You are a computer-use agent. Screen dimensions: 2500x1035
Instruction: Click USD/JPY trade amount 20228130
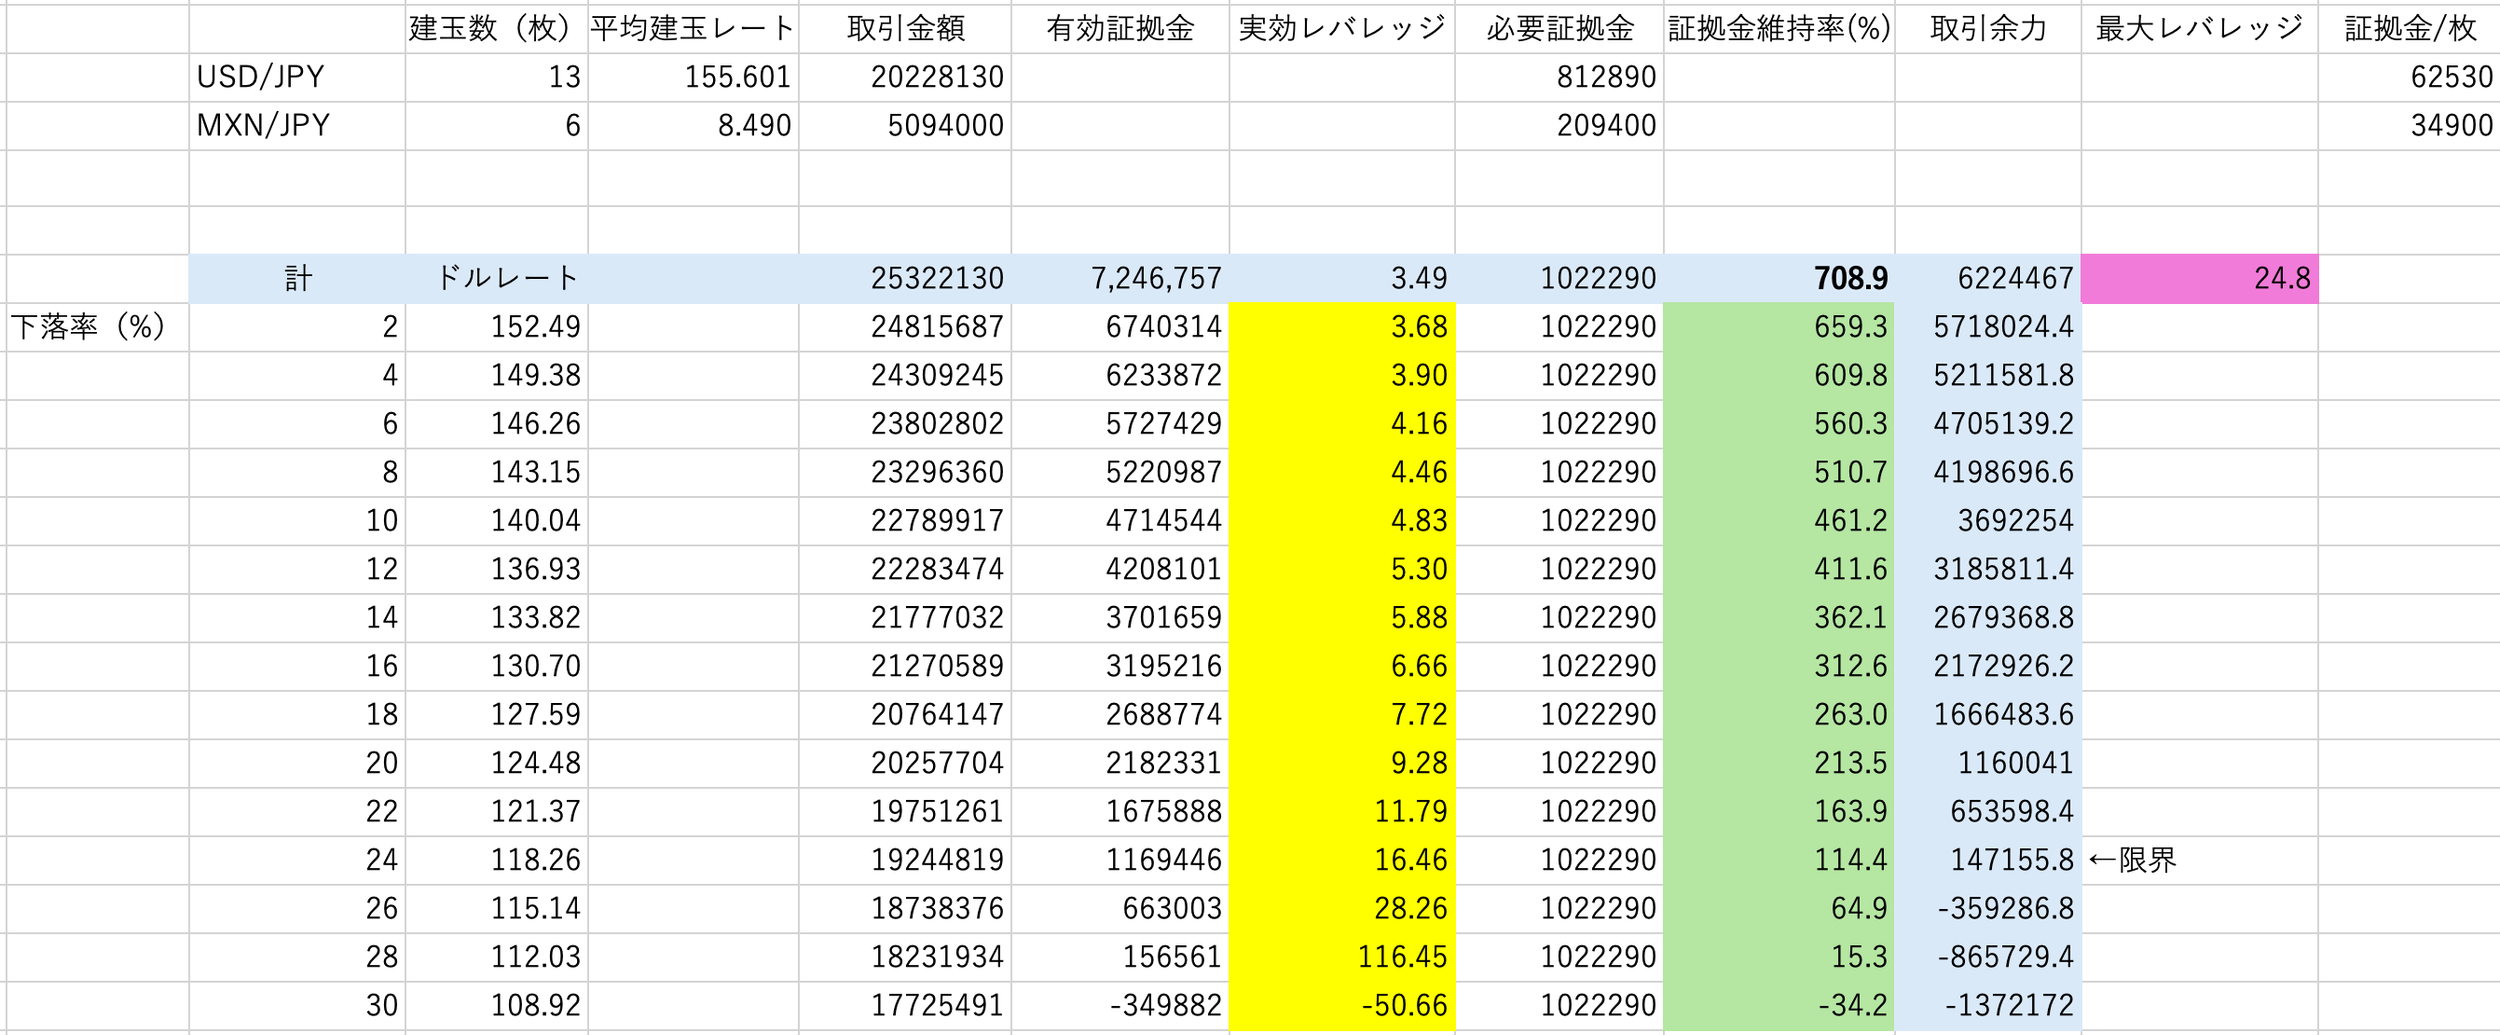905,77
